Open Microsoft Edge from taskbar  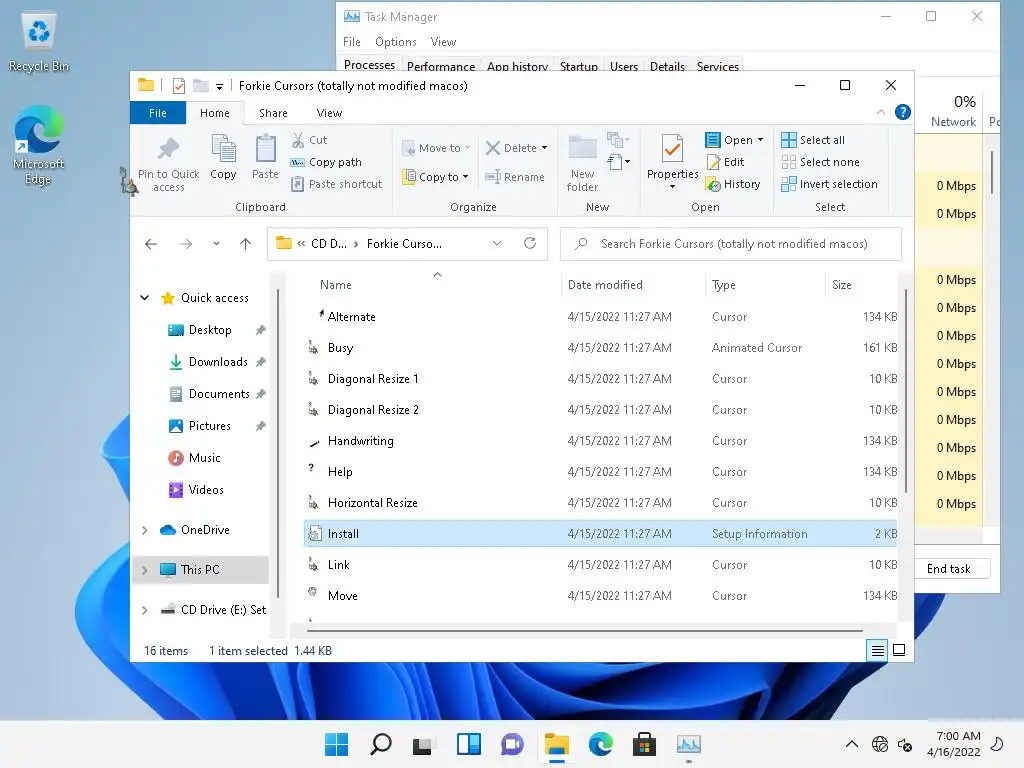click(600, 744)
